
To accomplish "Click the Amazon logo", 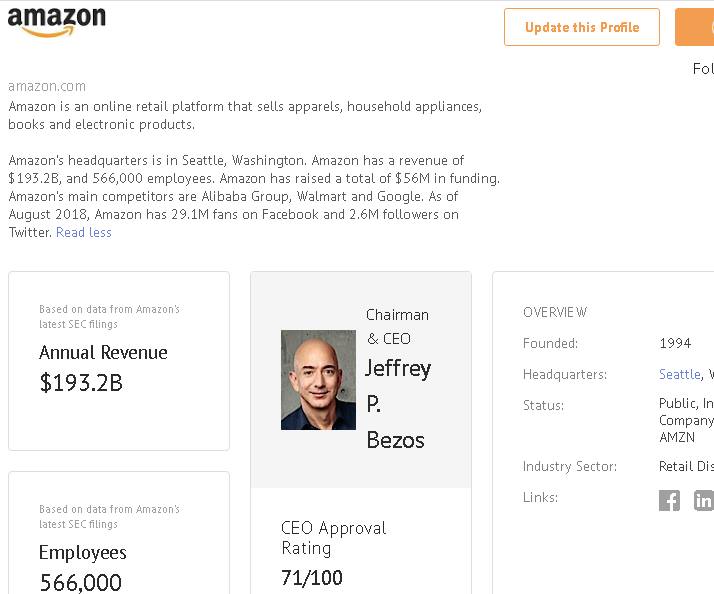I will [56, 22].
